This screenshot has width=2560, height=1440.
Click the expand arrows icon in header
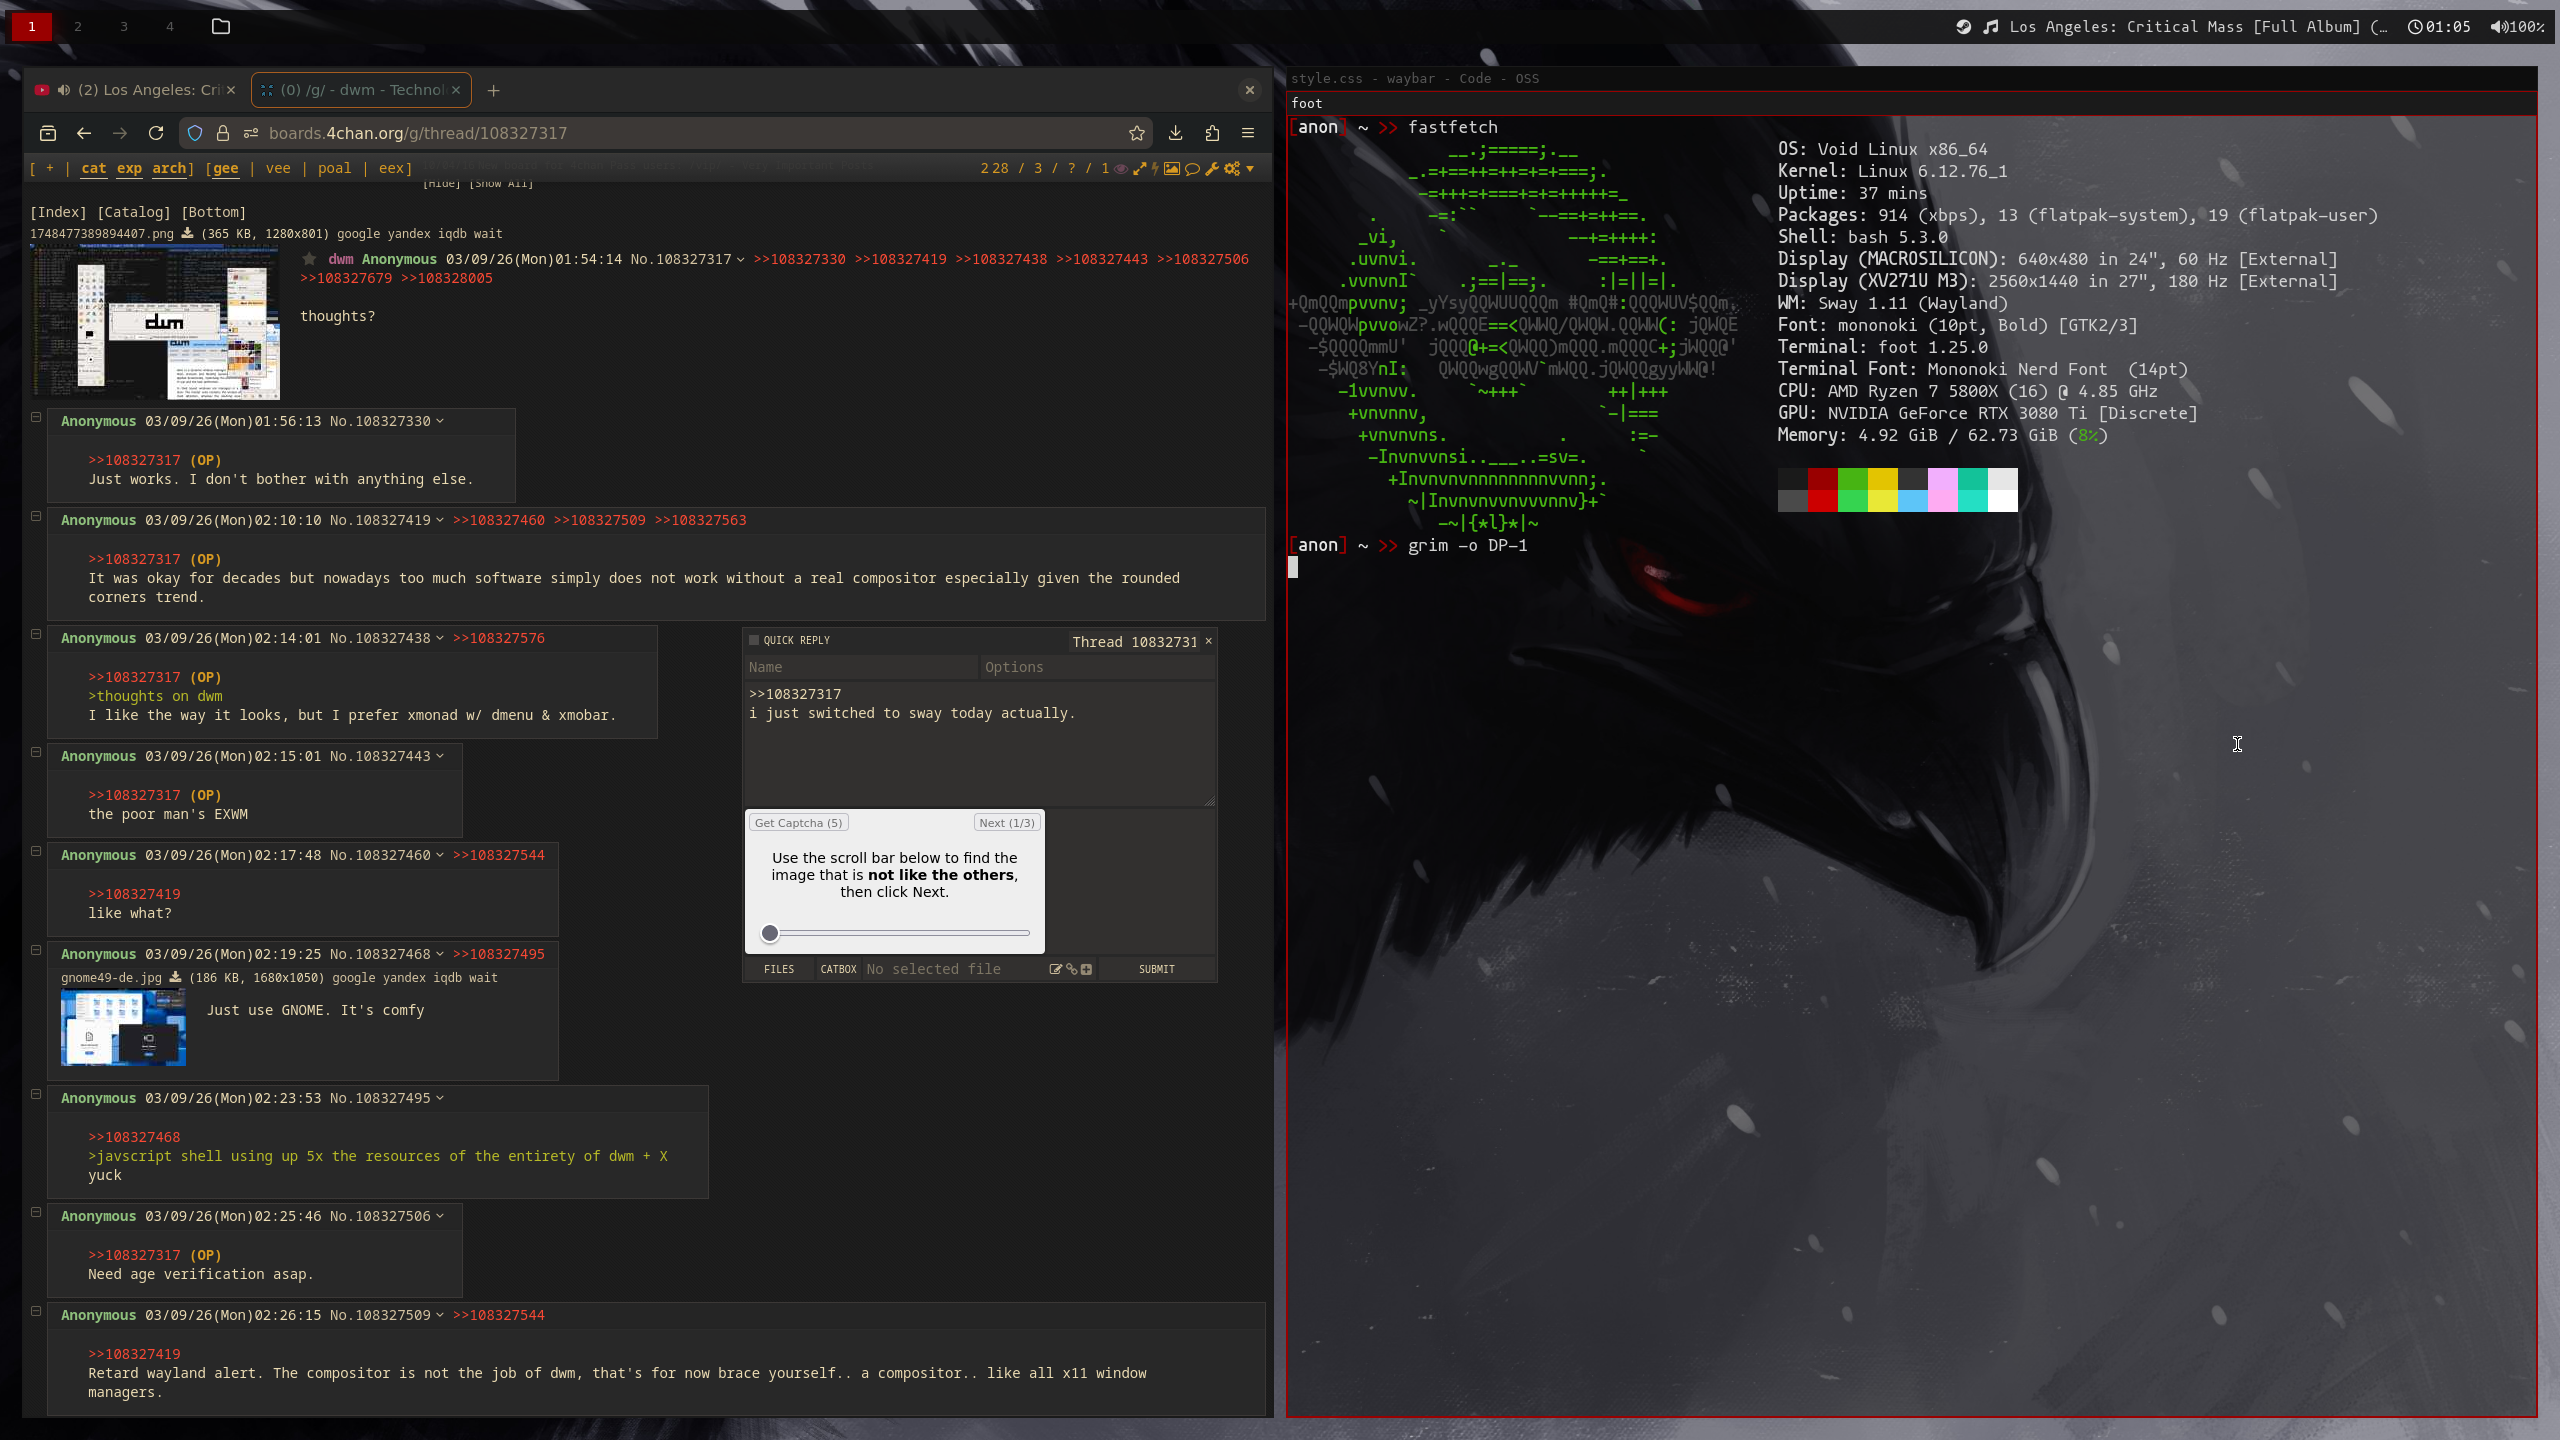(1140, 168)
